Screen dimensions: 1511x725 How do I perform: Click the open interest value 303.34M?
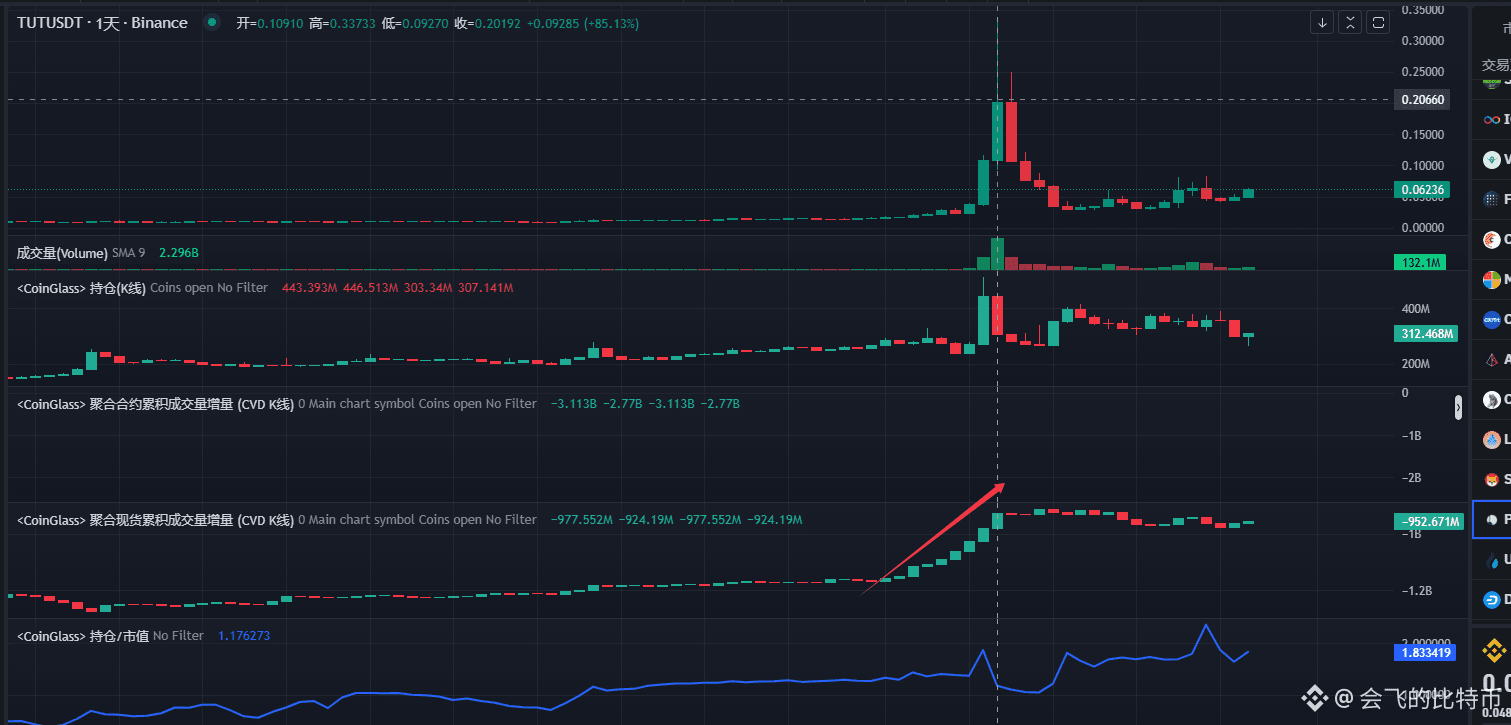coord(429,288)
